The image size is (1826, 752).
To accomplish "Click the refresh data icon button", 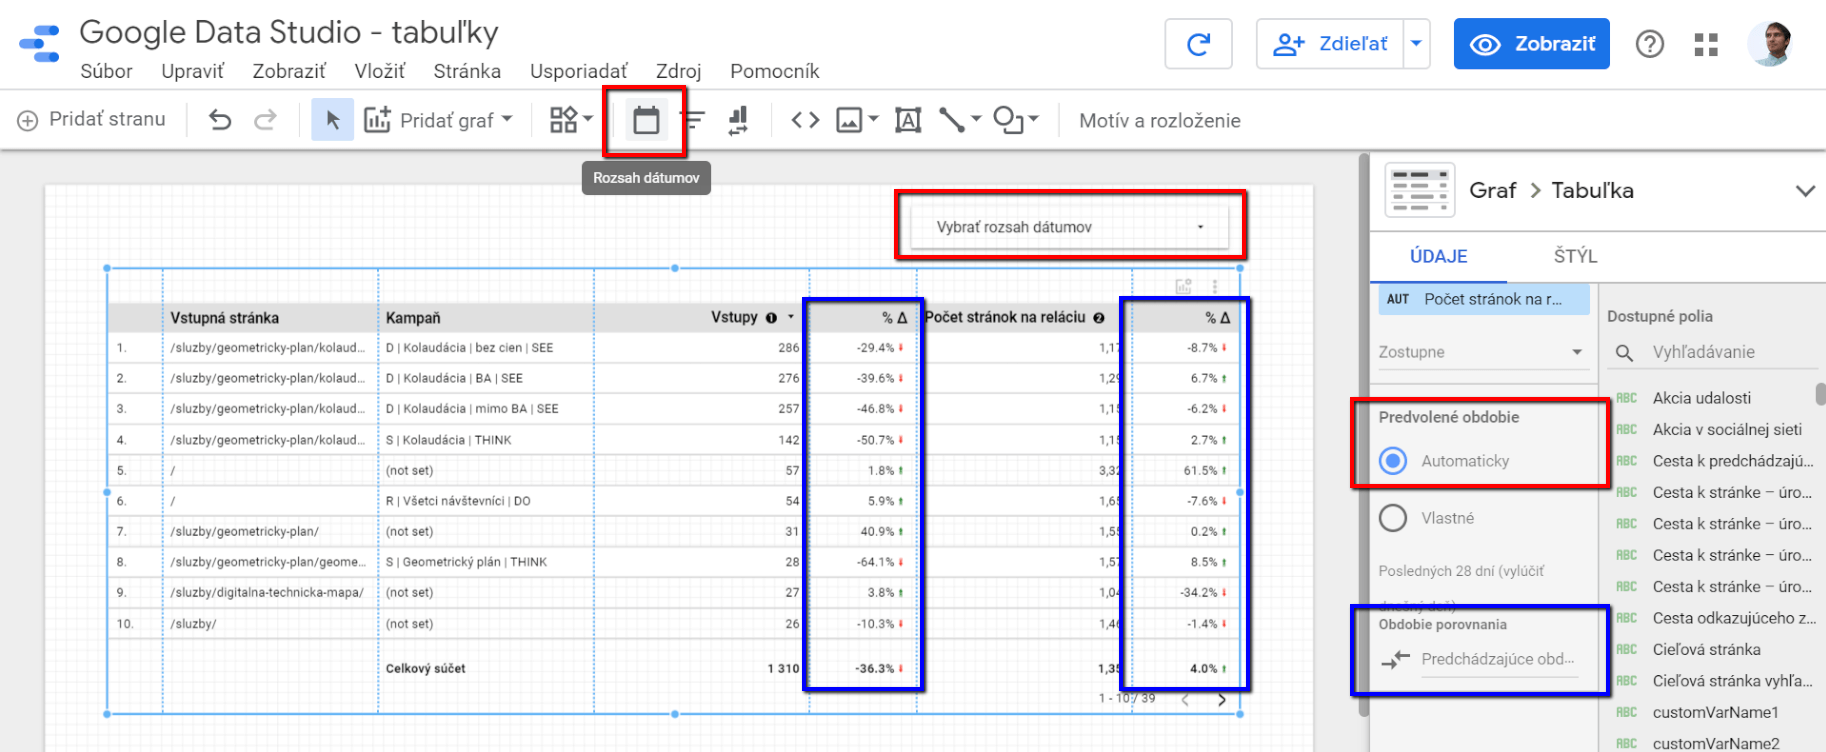I will [x=1198, y=44].
